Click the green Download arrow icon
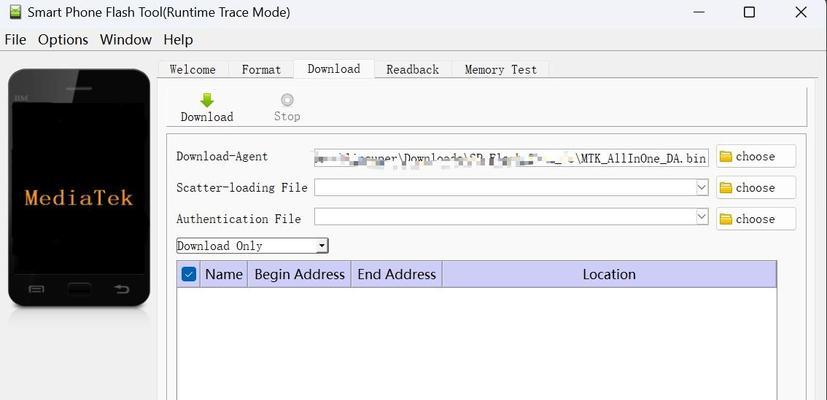Image resolution: width=827 pixels, height=400 pixels. pos(207,100)
